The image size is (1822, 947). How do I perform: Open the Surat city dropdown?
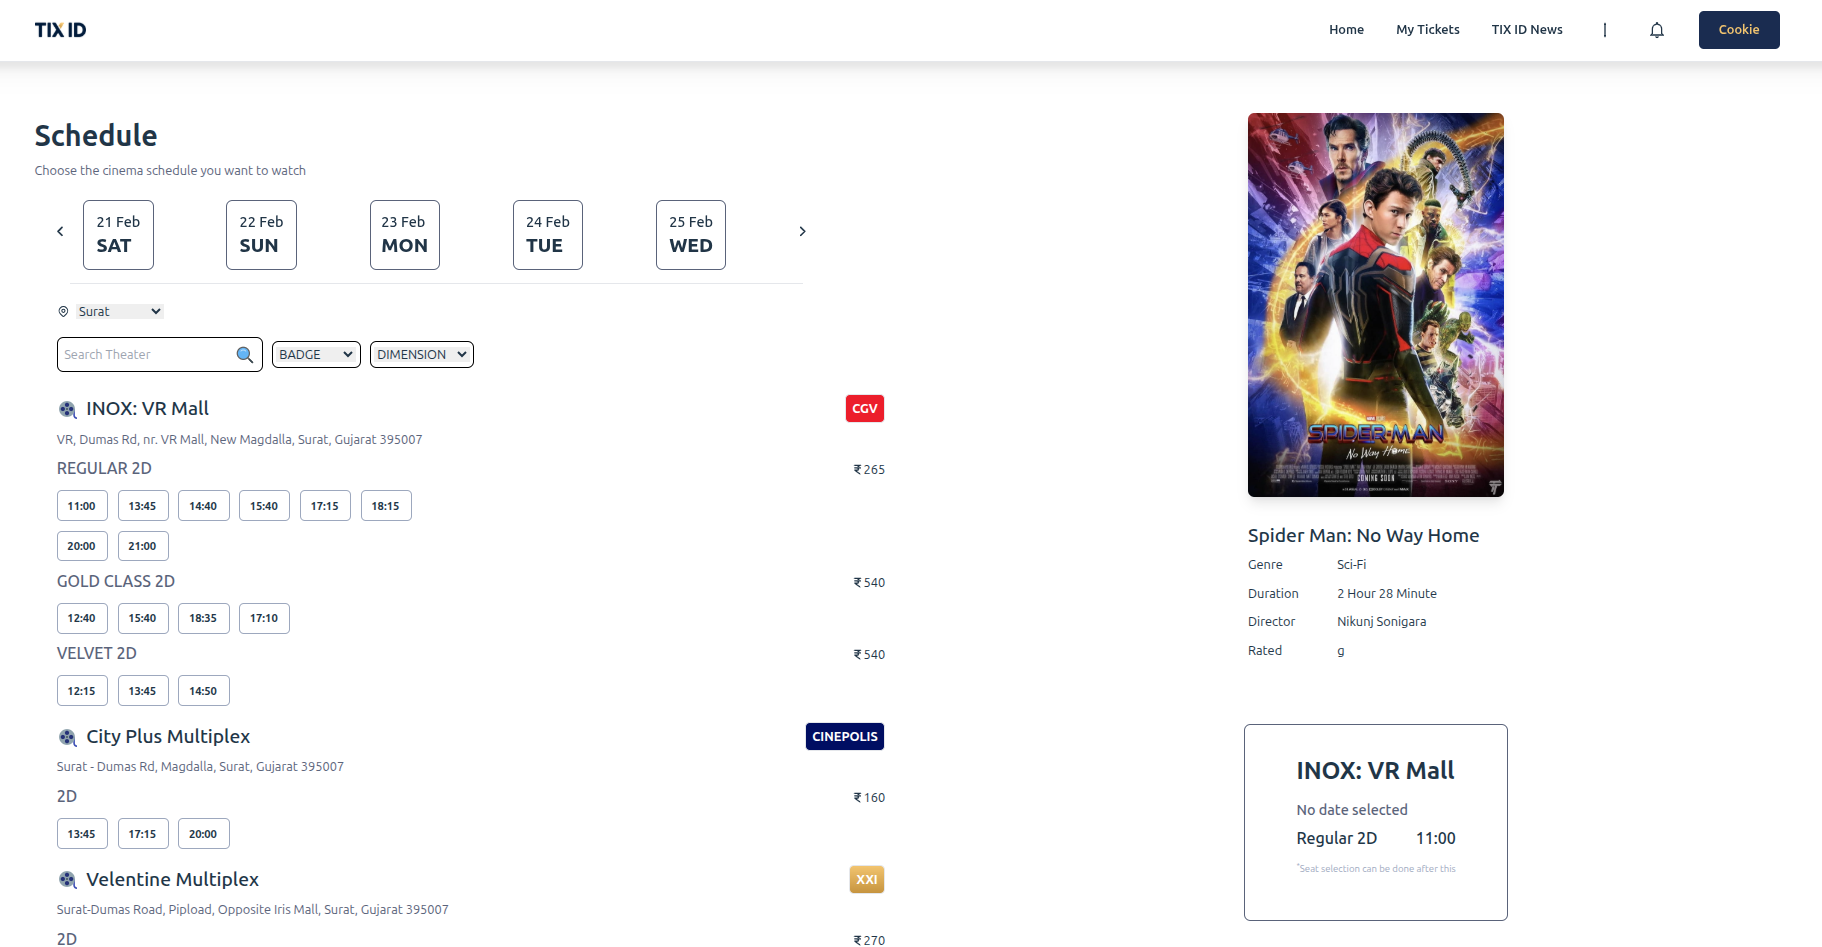(120, 312)
